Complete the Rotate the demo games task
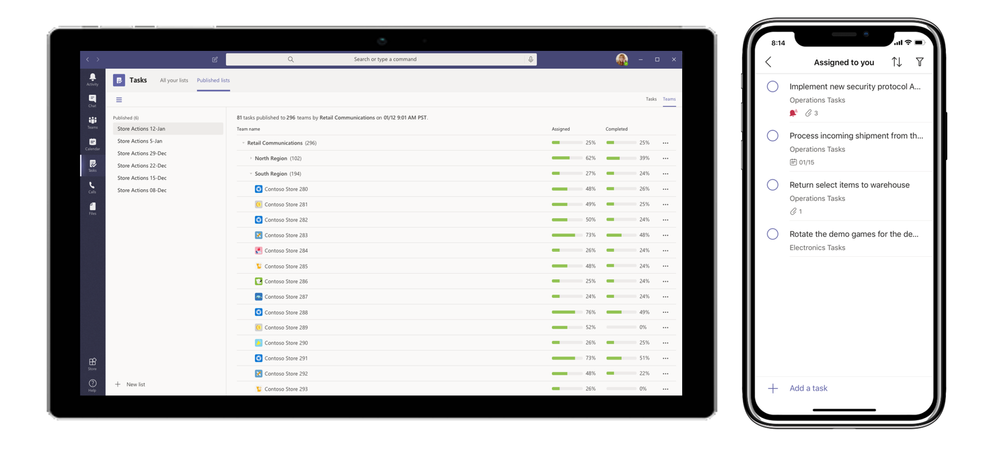 (x=773, y=234)
